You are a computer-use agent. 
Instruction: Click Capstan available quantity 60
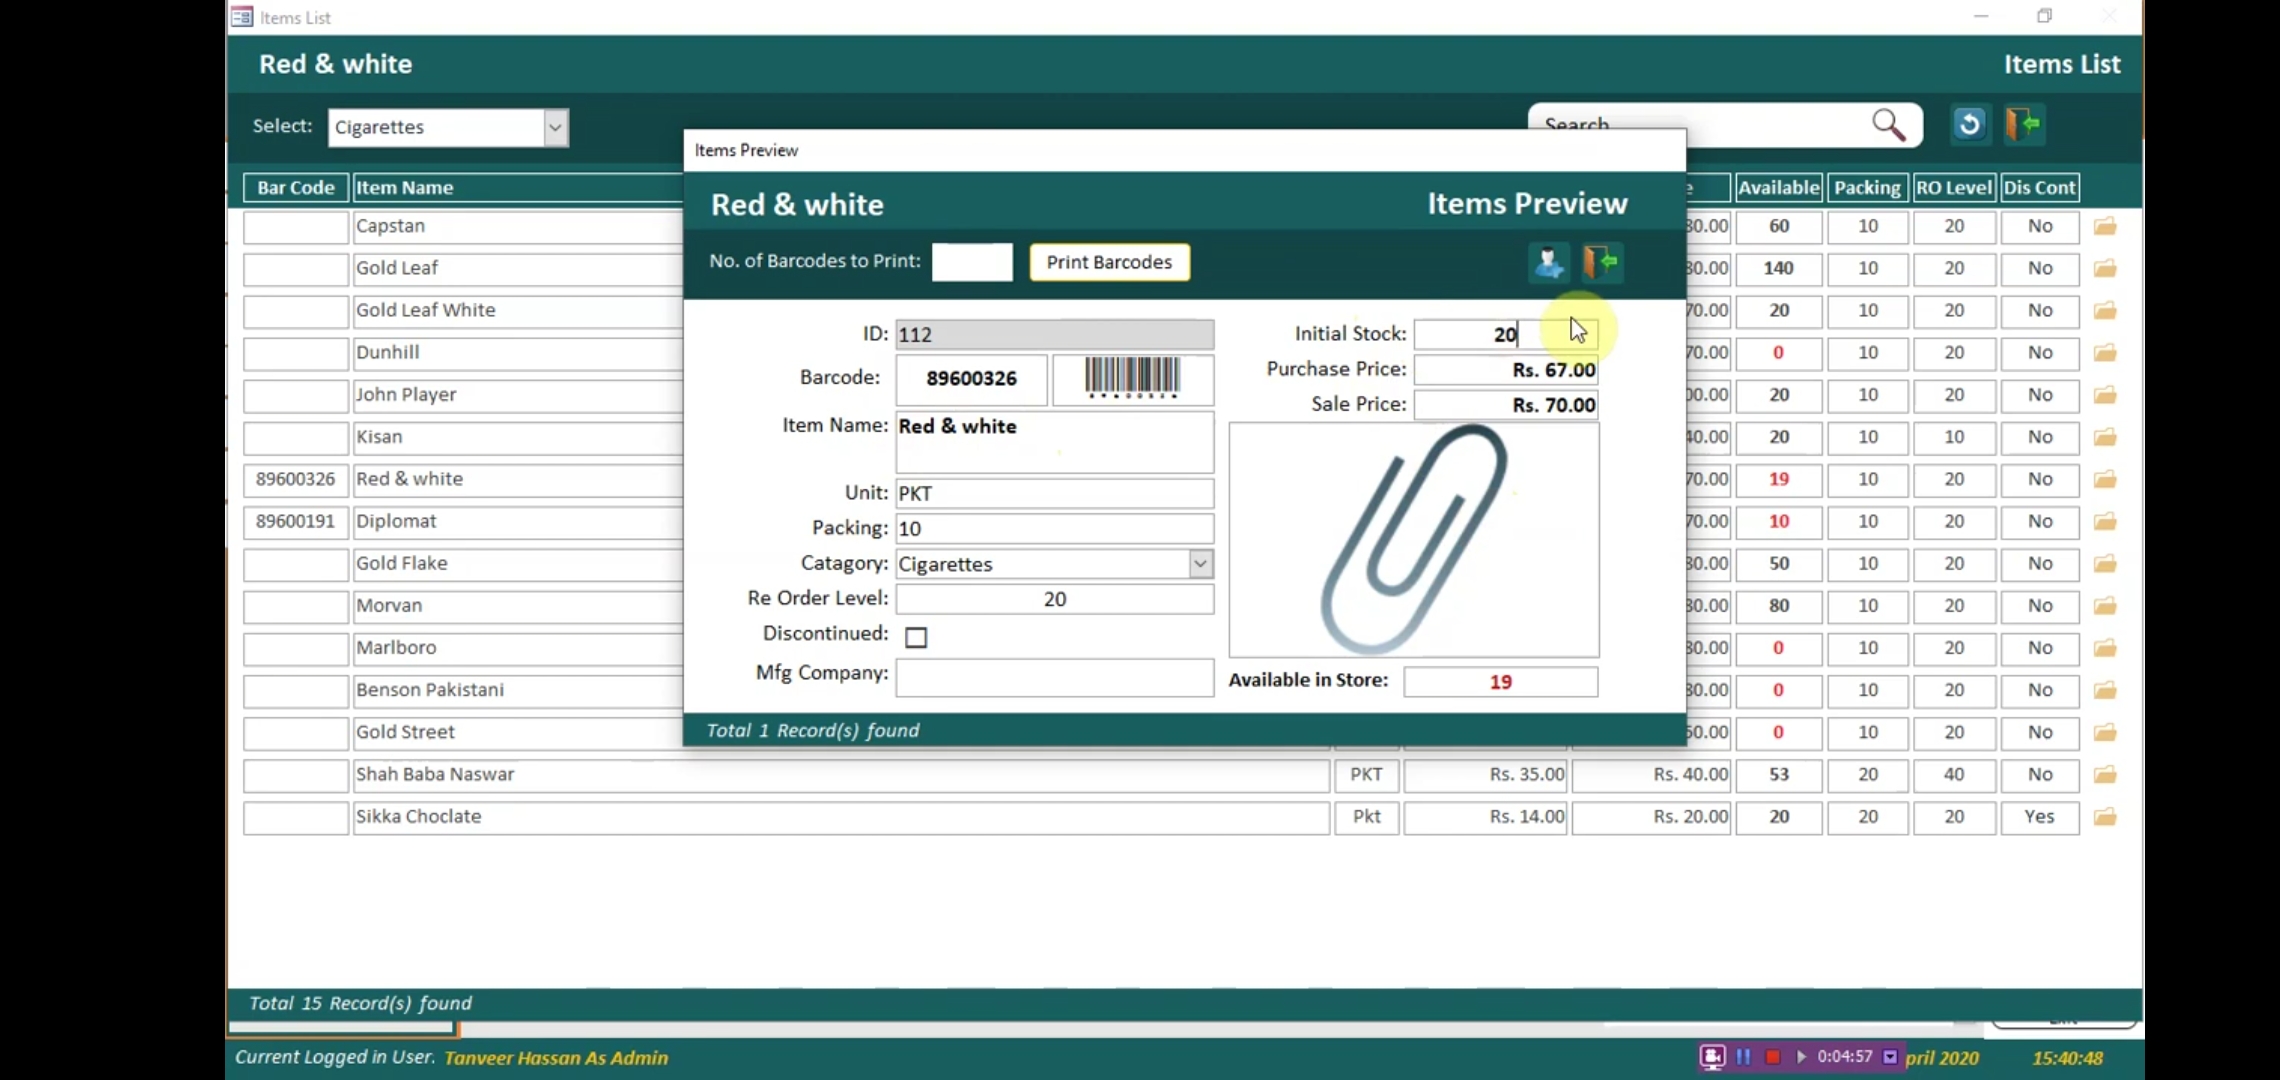[x=1778, y=226]
